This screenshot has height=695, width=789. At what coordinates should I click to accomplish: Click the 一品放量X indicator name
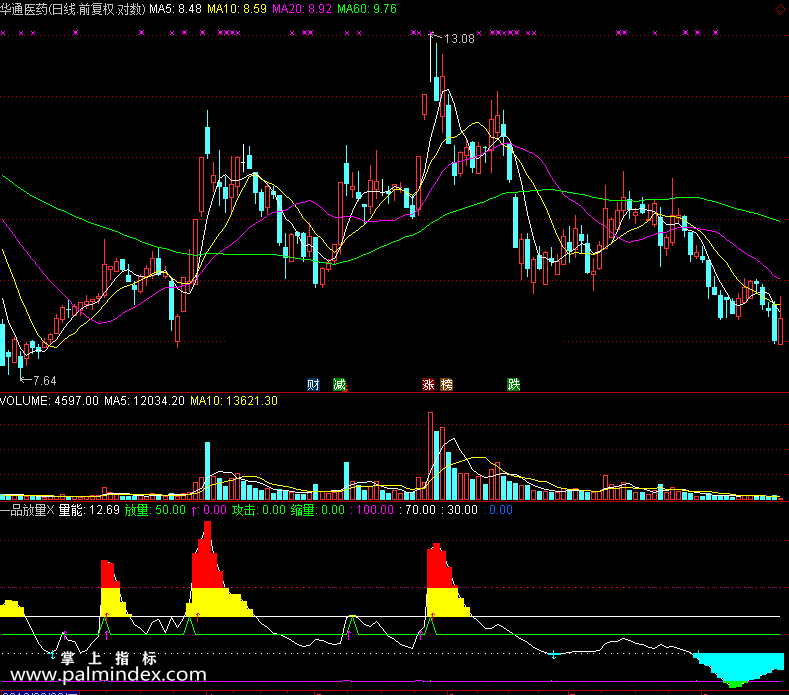coord(27,510)
